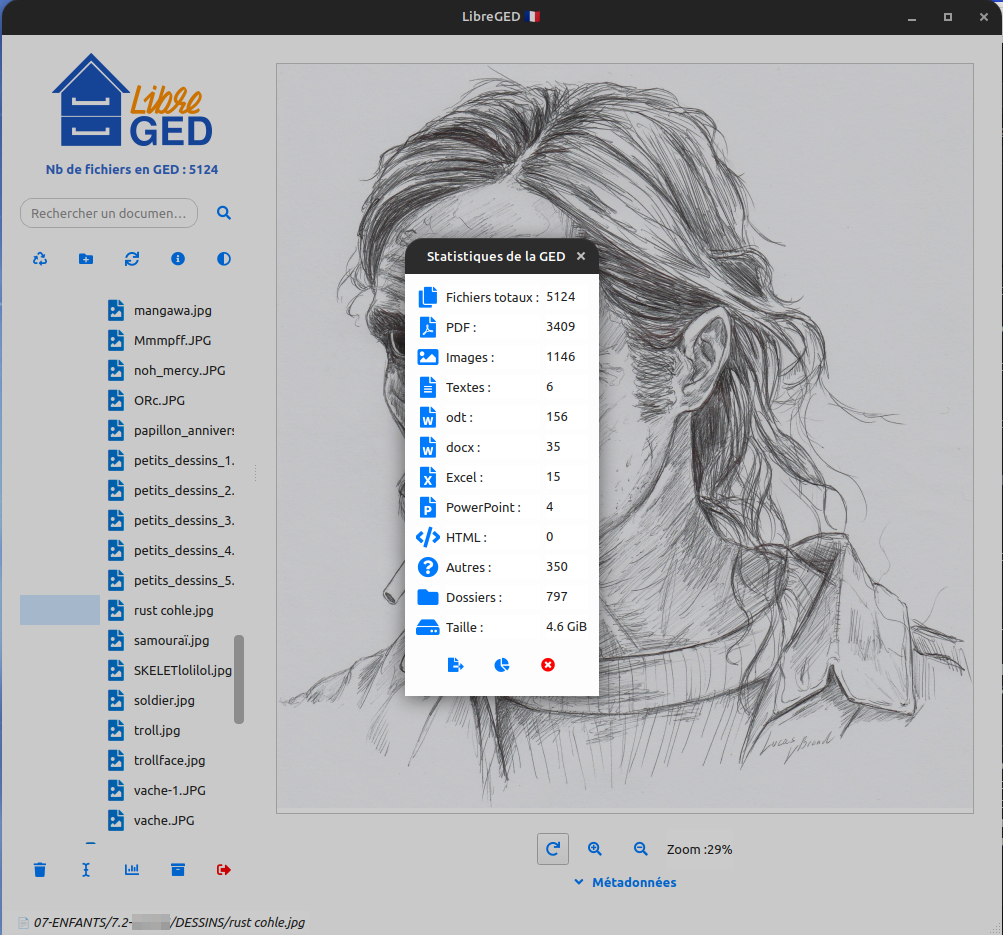Show the pie chart in statistics dialog

click(x=502, y=665)
